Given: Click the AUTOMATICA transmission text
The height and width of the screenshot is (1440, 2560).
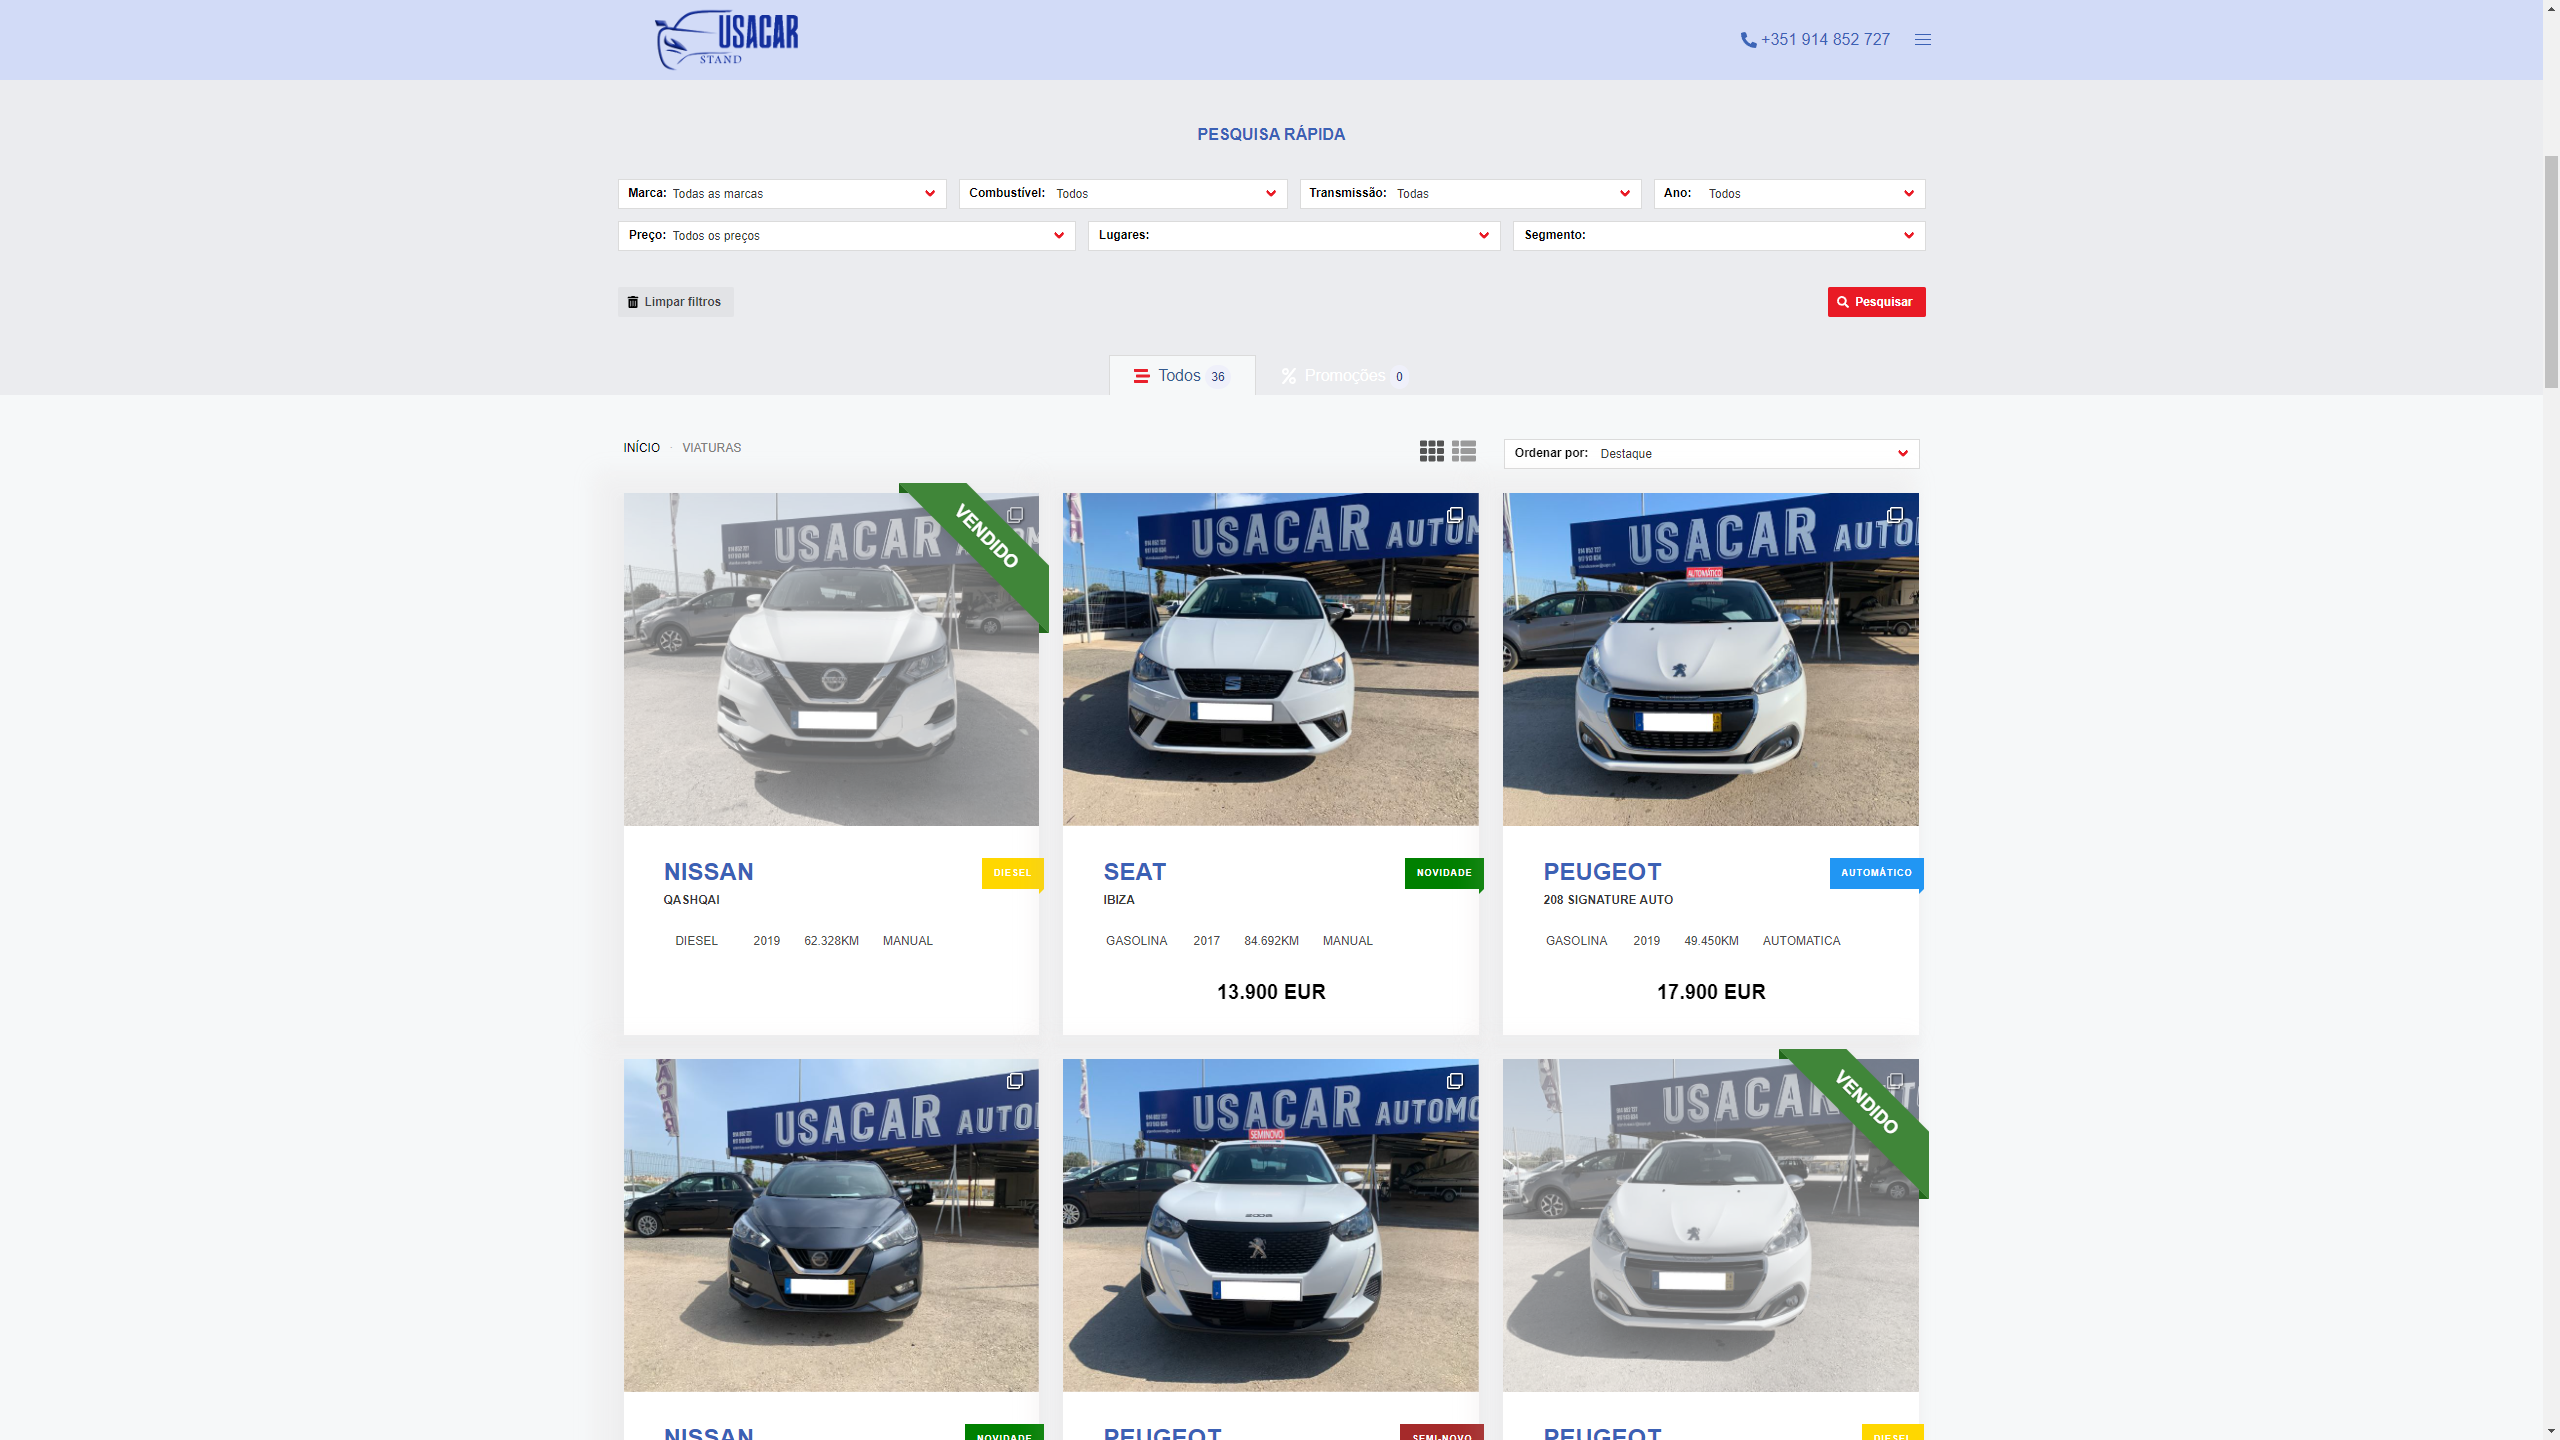Looking at the screenshot, I should (x=1802, y=941).
